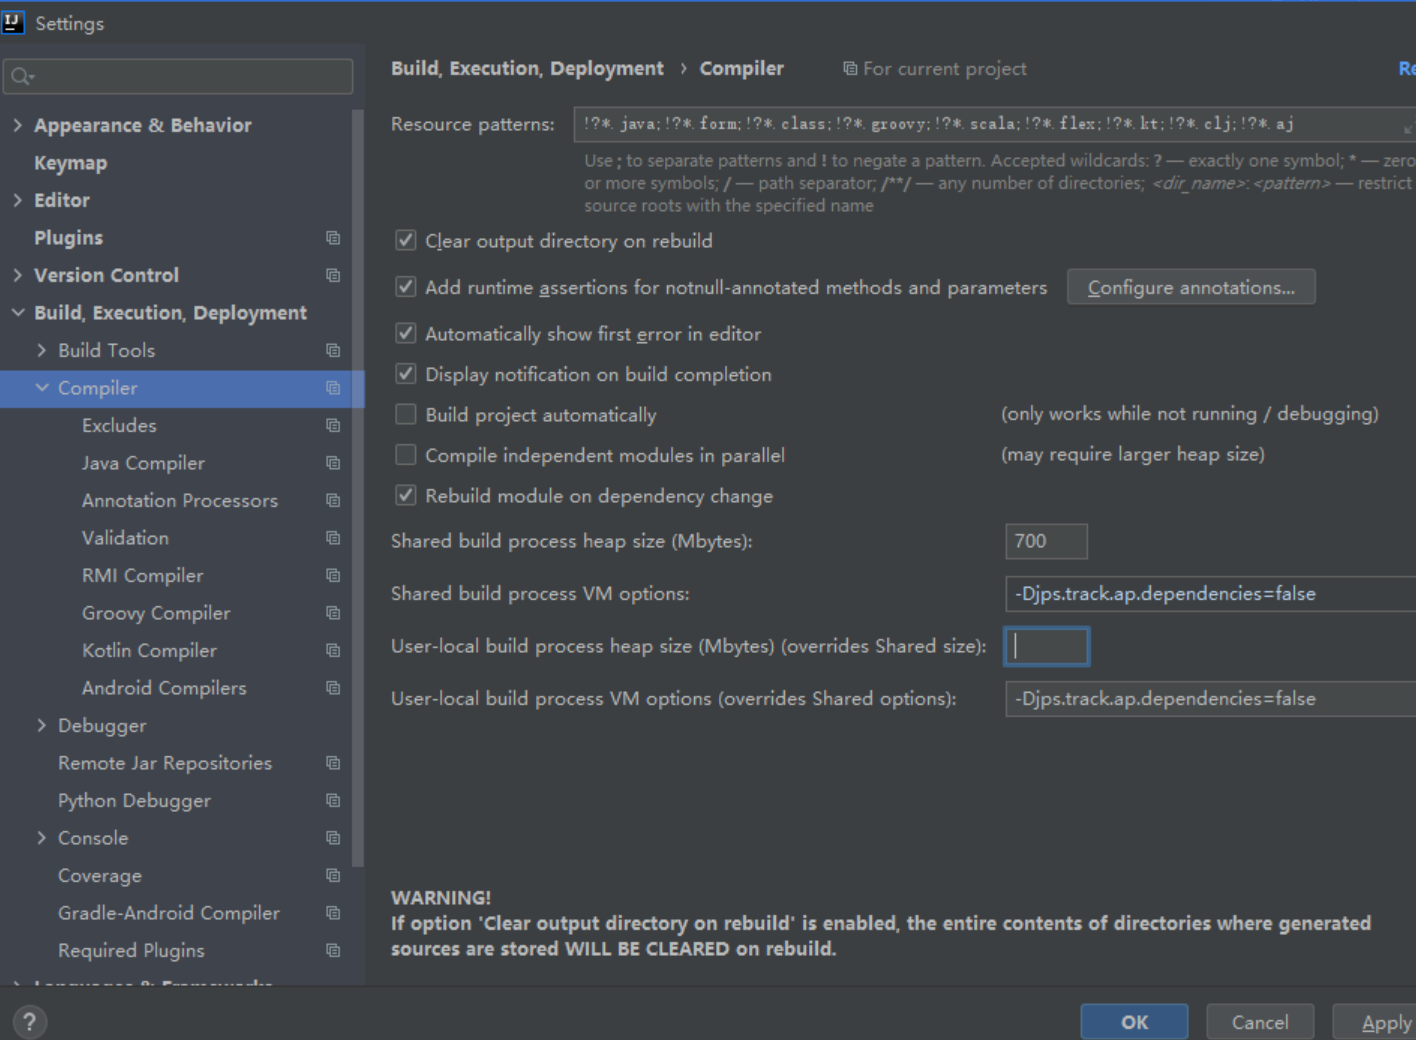Click Configure annotations... button

[1191, 287]
